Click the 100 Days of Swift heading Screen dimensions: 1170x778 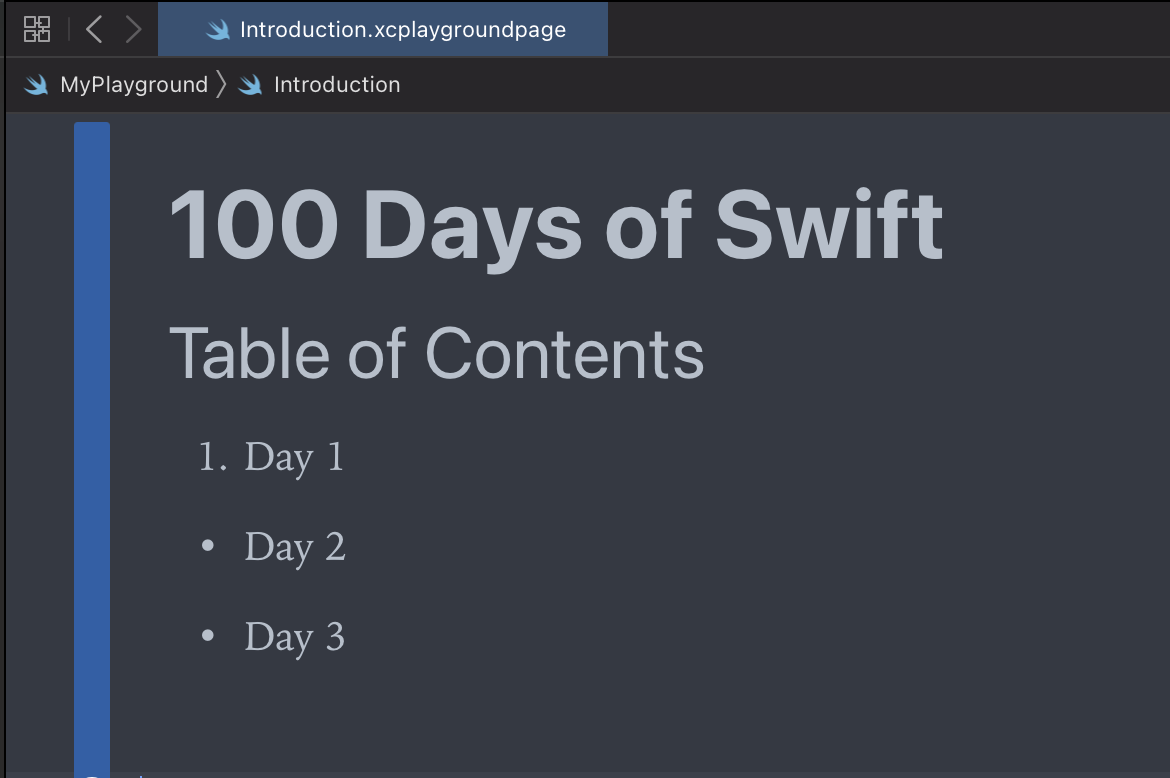556,226
